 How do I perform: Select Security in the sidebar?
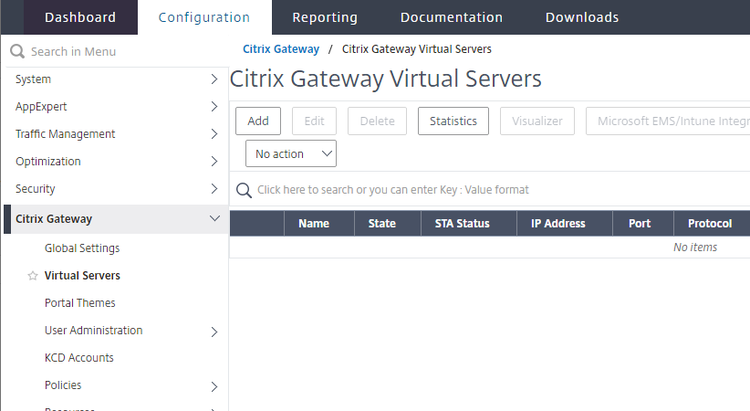pos(35,189)
